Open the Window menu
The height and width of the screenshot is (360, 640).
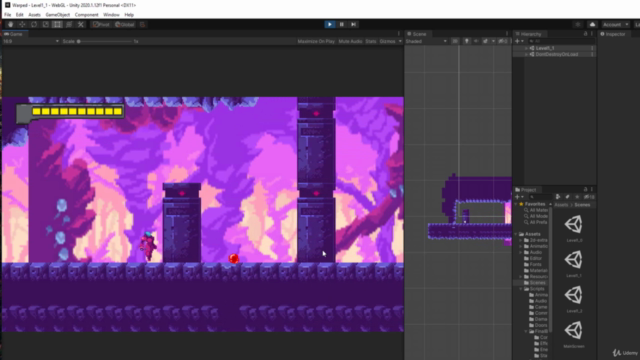111,15
